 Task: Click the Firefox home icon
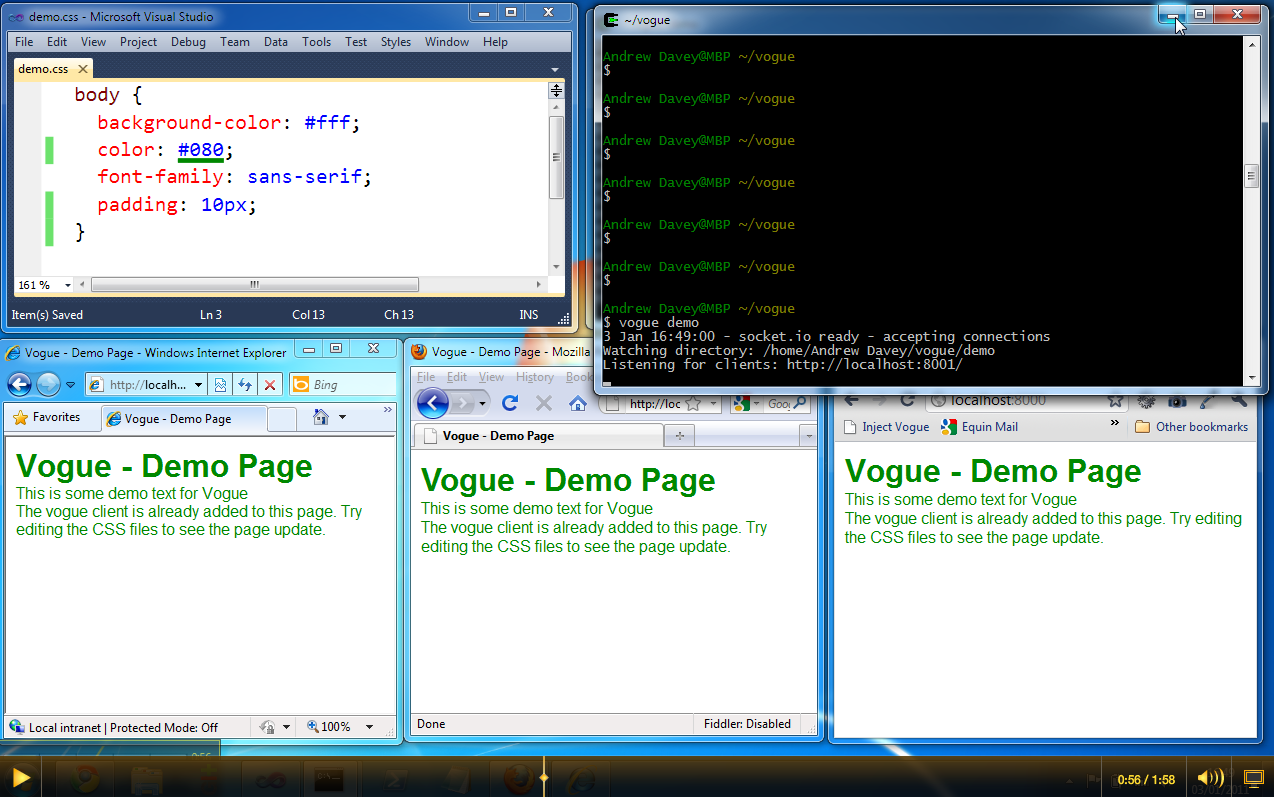tap(577, 403)
